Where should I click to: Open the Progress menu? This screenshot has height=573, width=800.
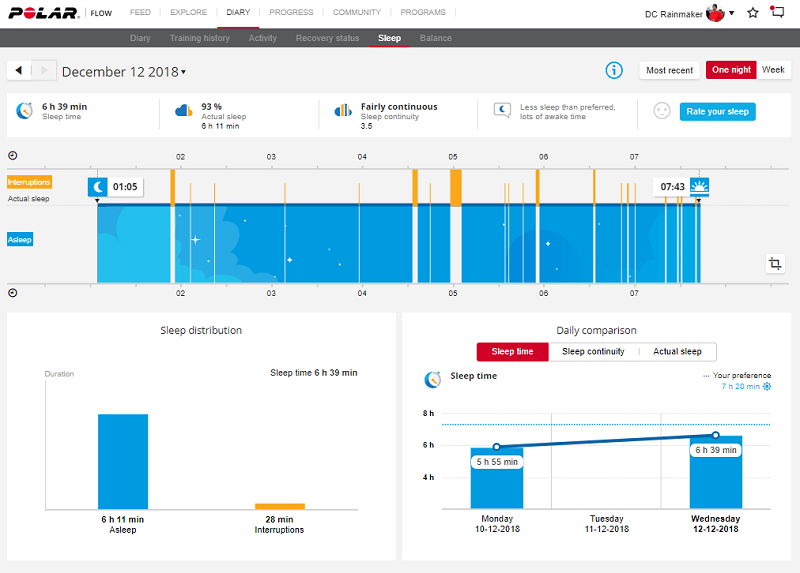click(x=291, y=13)
